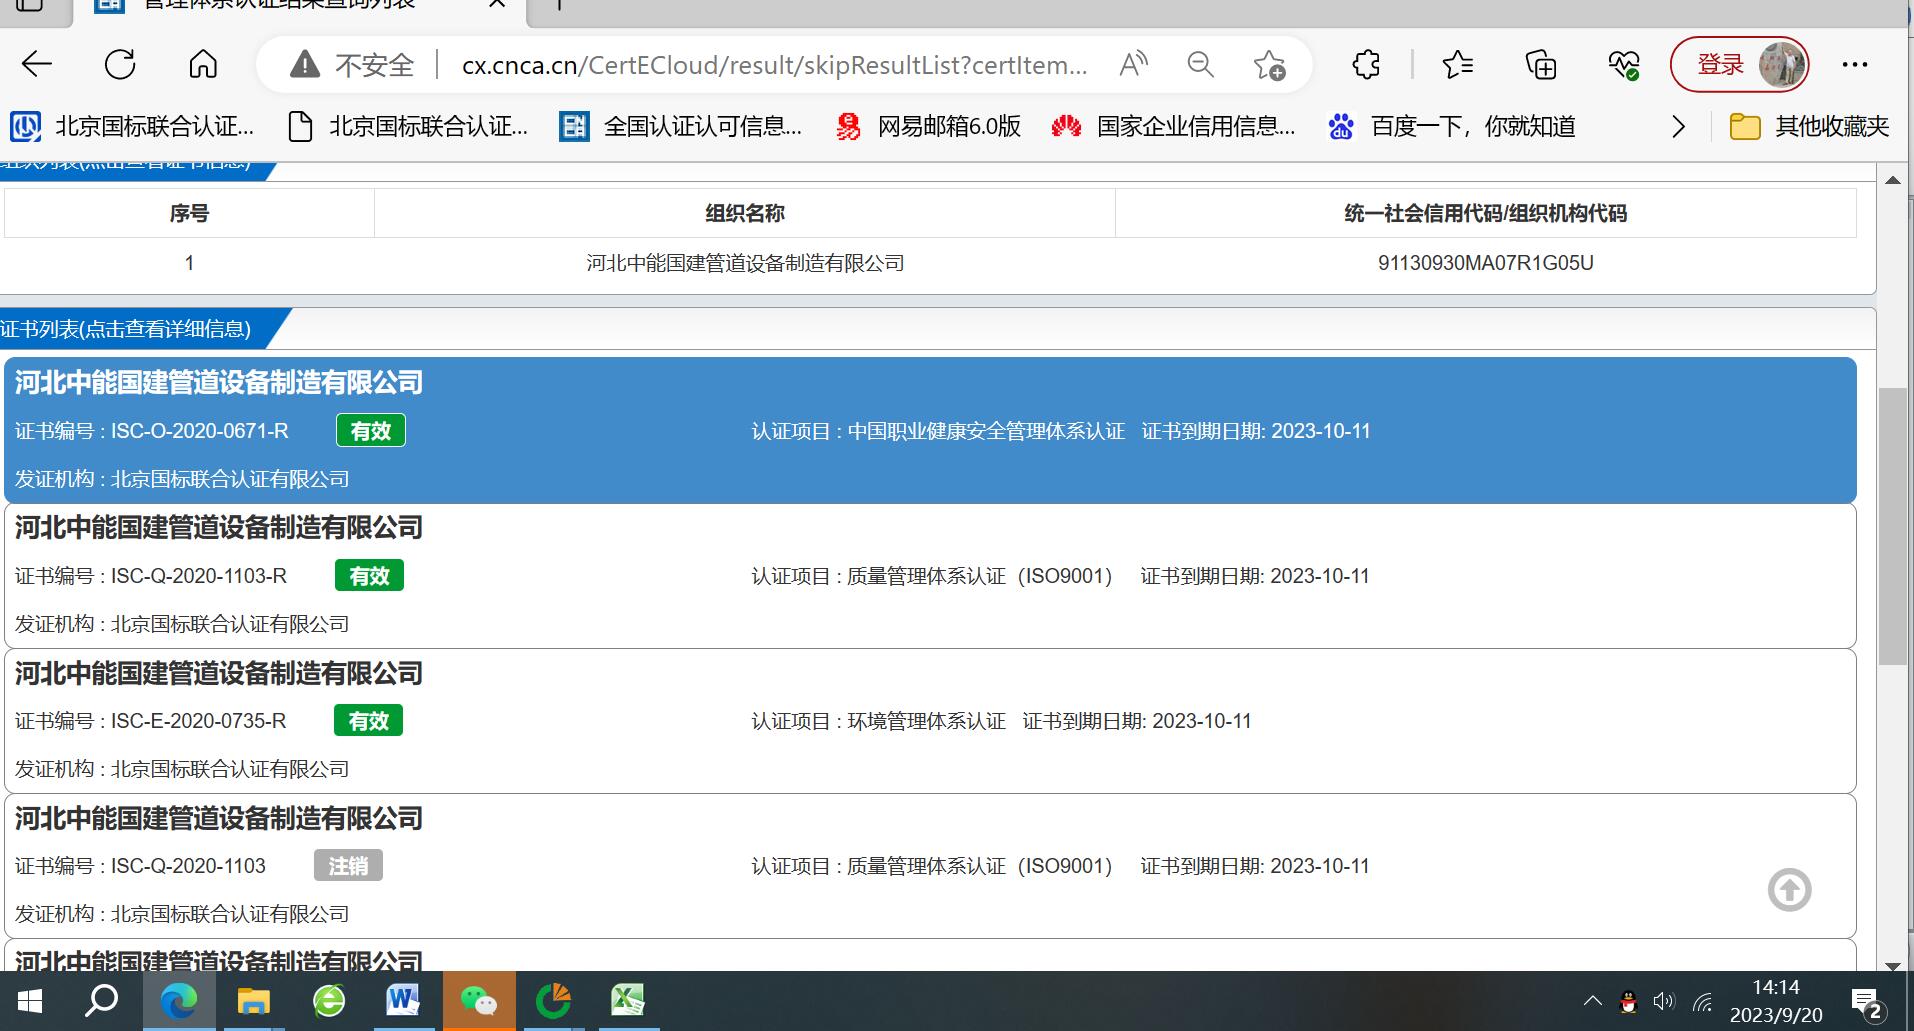
Task: Click the 有效 badge of ISC-Q-2020-1103-R
Action: click(x=369, y=575)
